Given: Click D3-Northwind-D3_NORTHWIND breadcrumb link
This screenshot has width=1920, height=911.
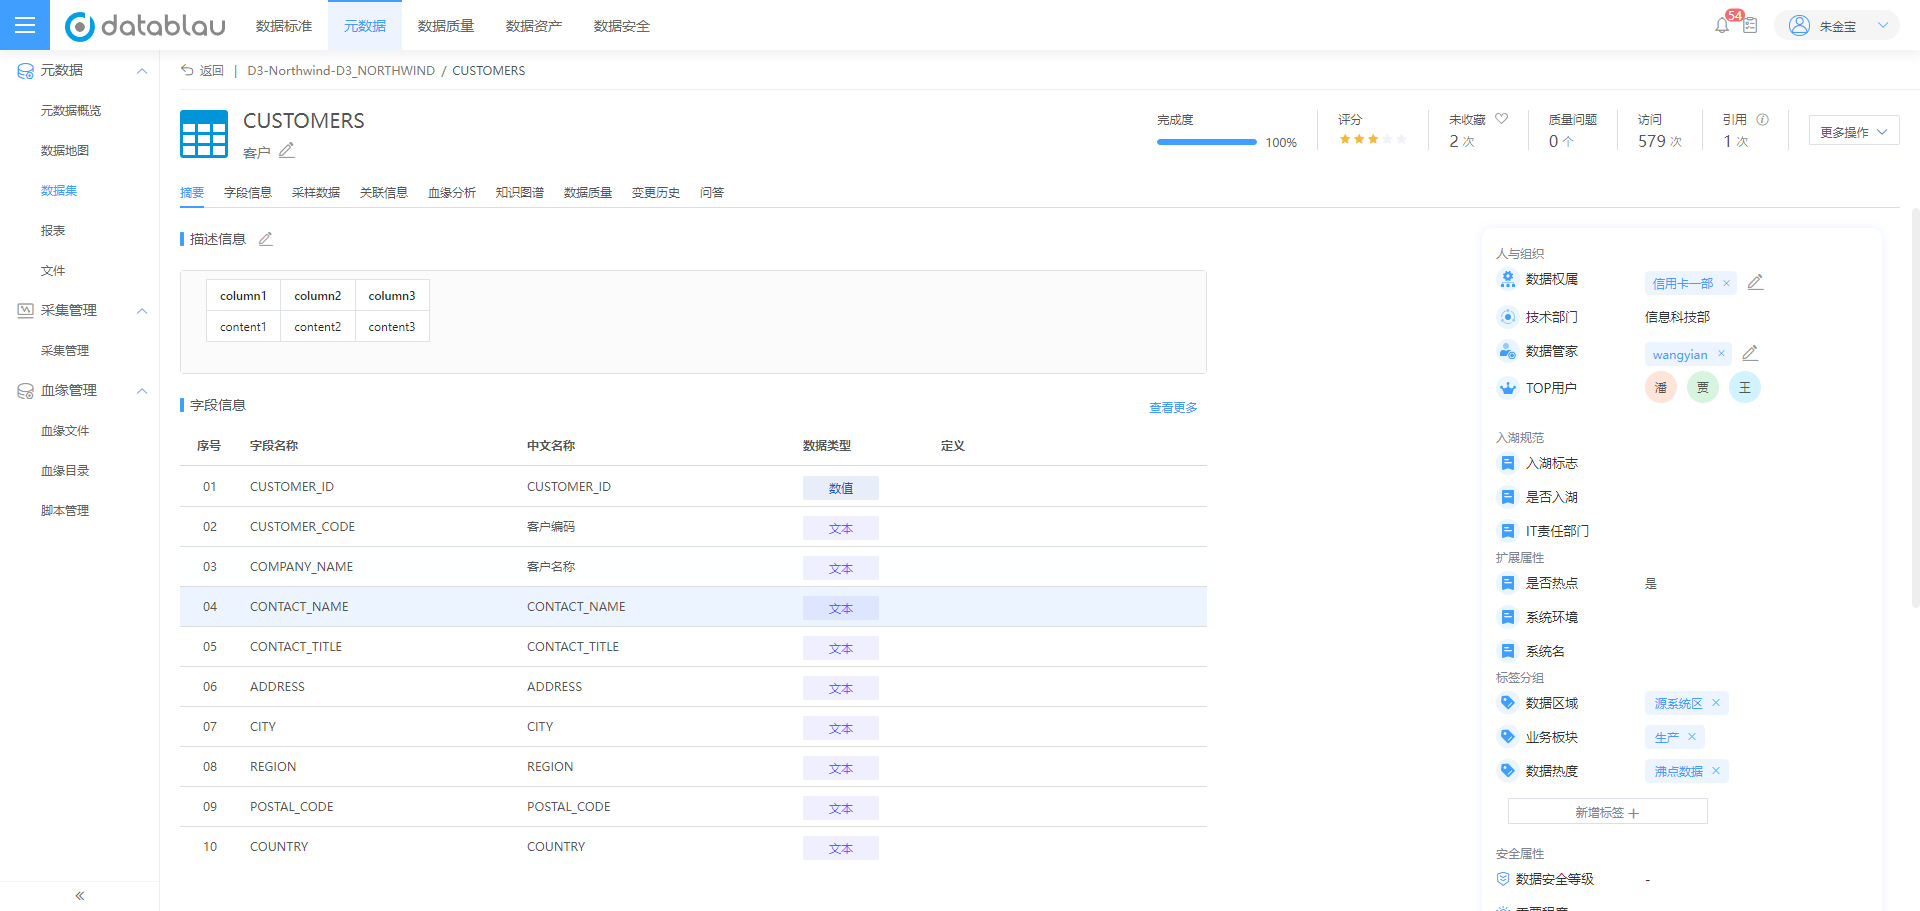Looking at the screenshot, I should 341,70.
